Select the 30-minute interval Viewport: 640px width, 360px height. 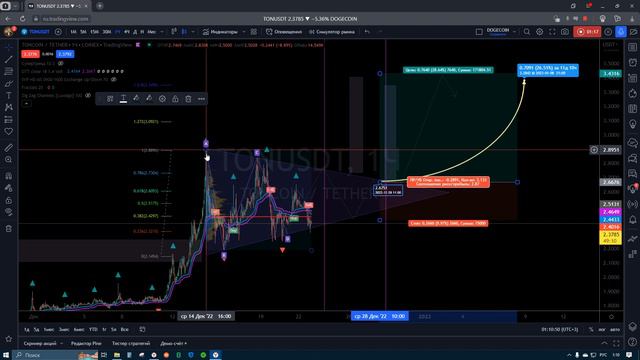tap(107, 32)
